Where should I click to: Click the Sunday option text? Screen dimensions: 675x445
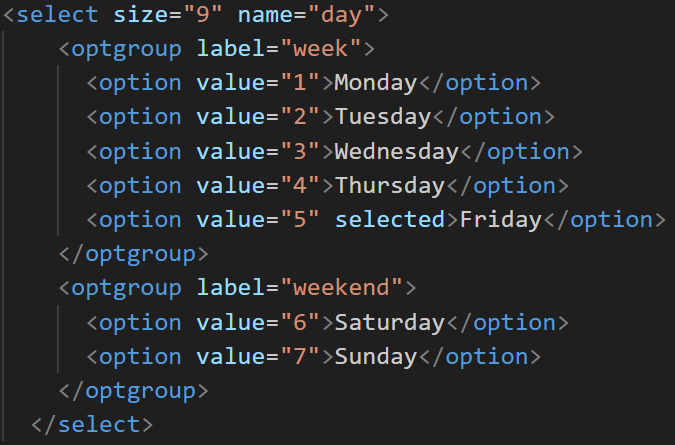(x=375, y=357)
